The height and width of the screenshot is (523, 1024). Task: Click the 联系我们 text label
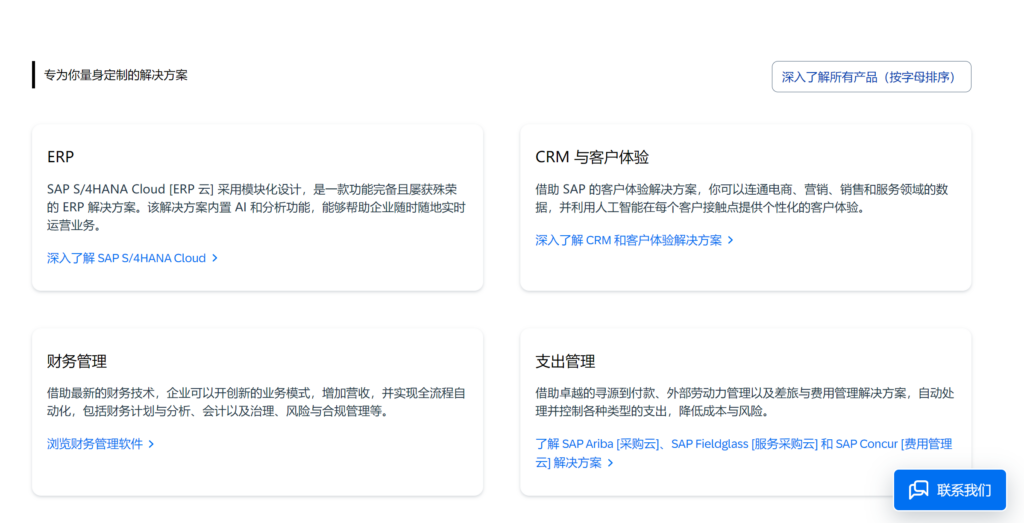964,490
